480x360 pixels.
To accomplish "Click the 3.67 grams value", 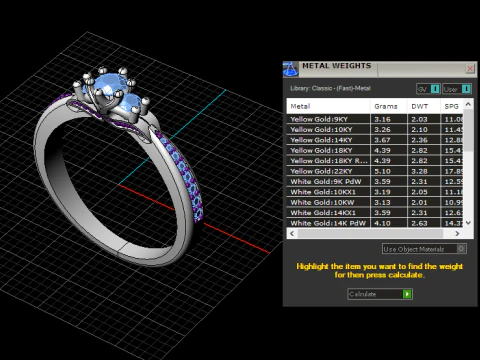I will pos(382,140).
